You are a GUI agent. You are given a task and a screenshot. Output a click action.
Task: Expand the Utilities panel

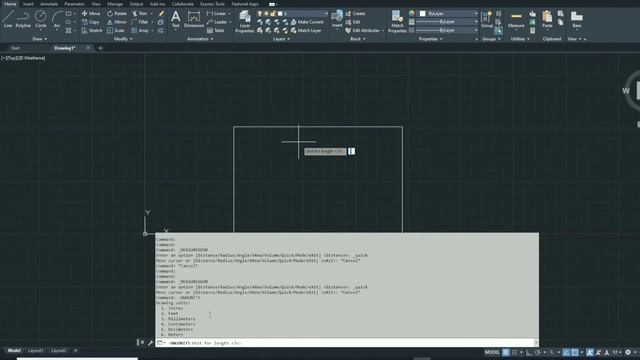(x=520, y=39)
